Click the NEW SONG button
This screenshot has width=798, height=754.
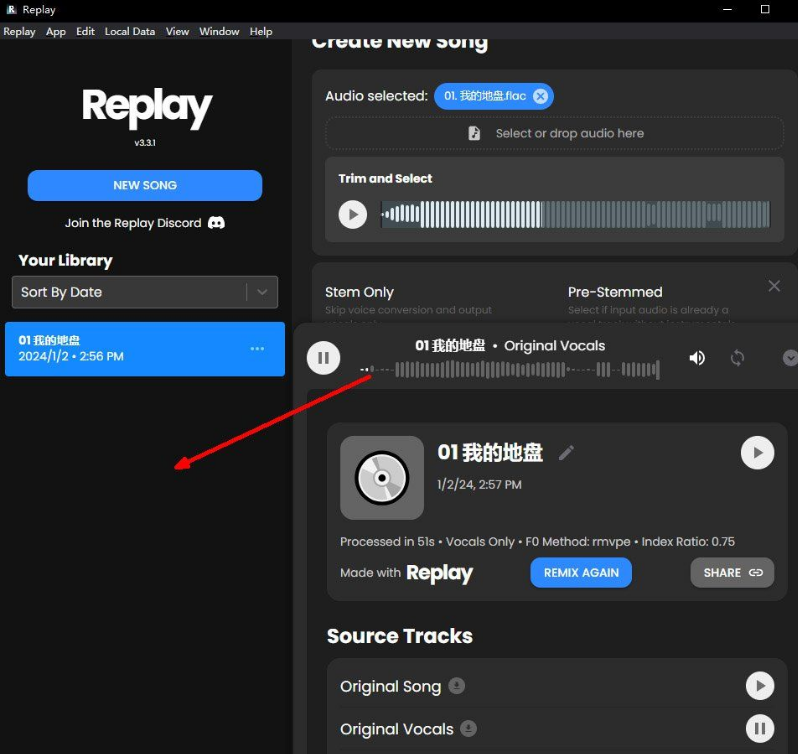[145, 185]
